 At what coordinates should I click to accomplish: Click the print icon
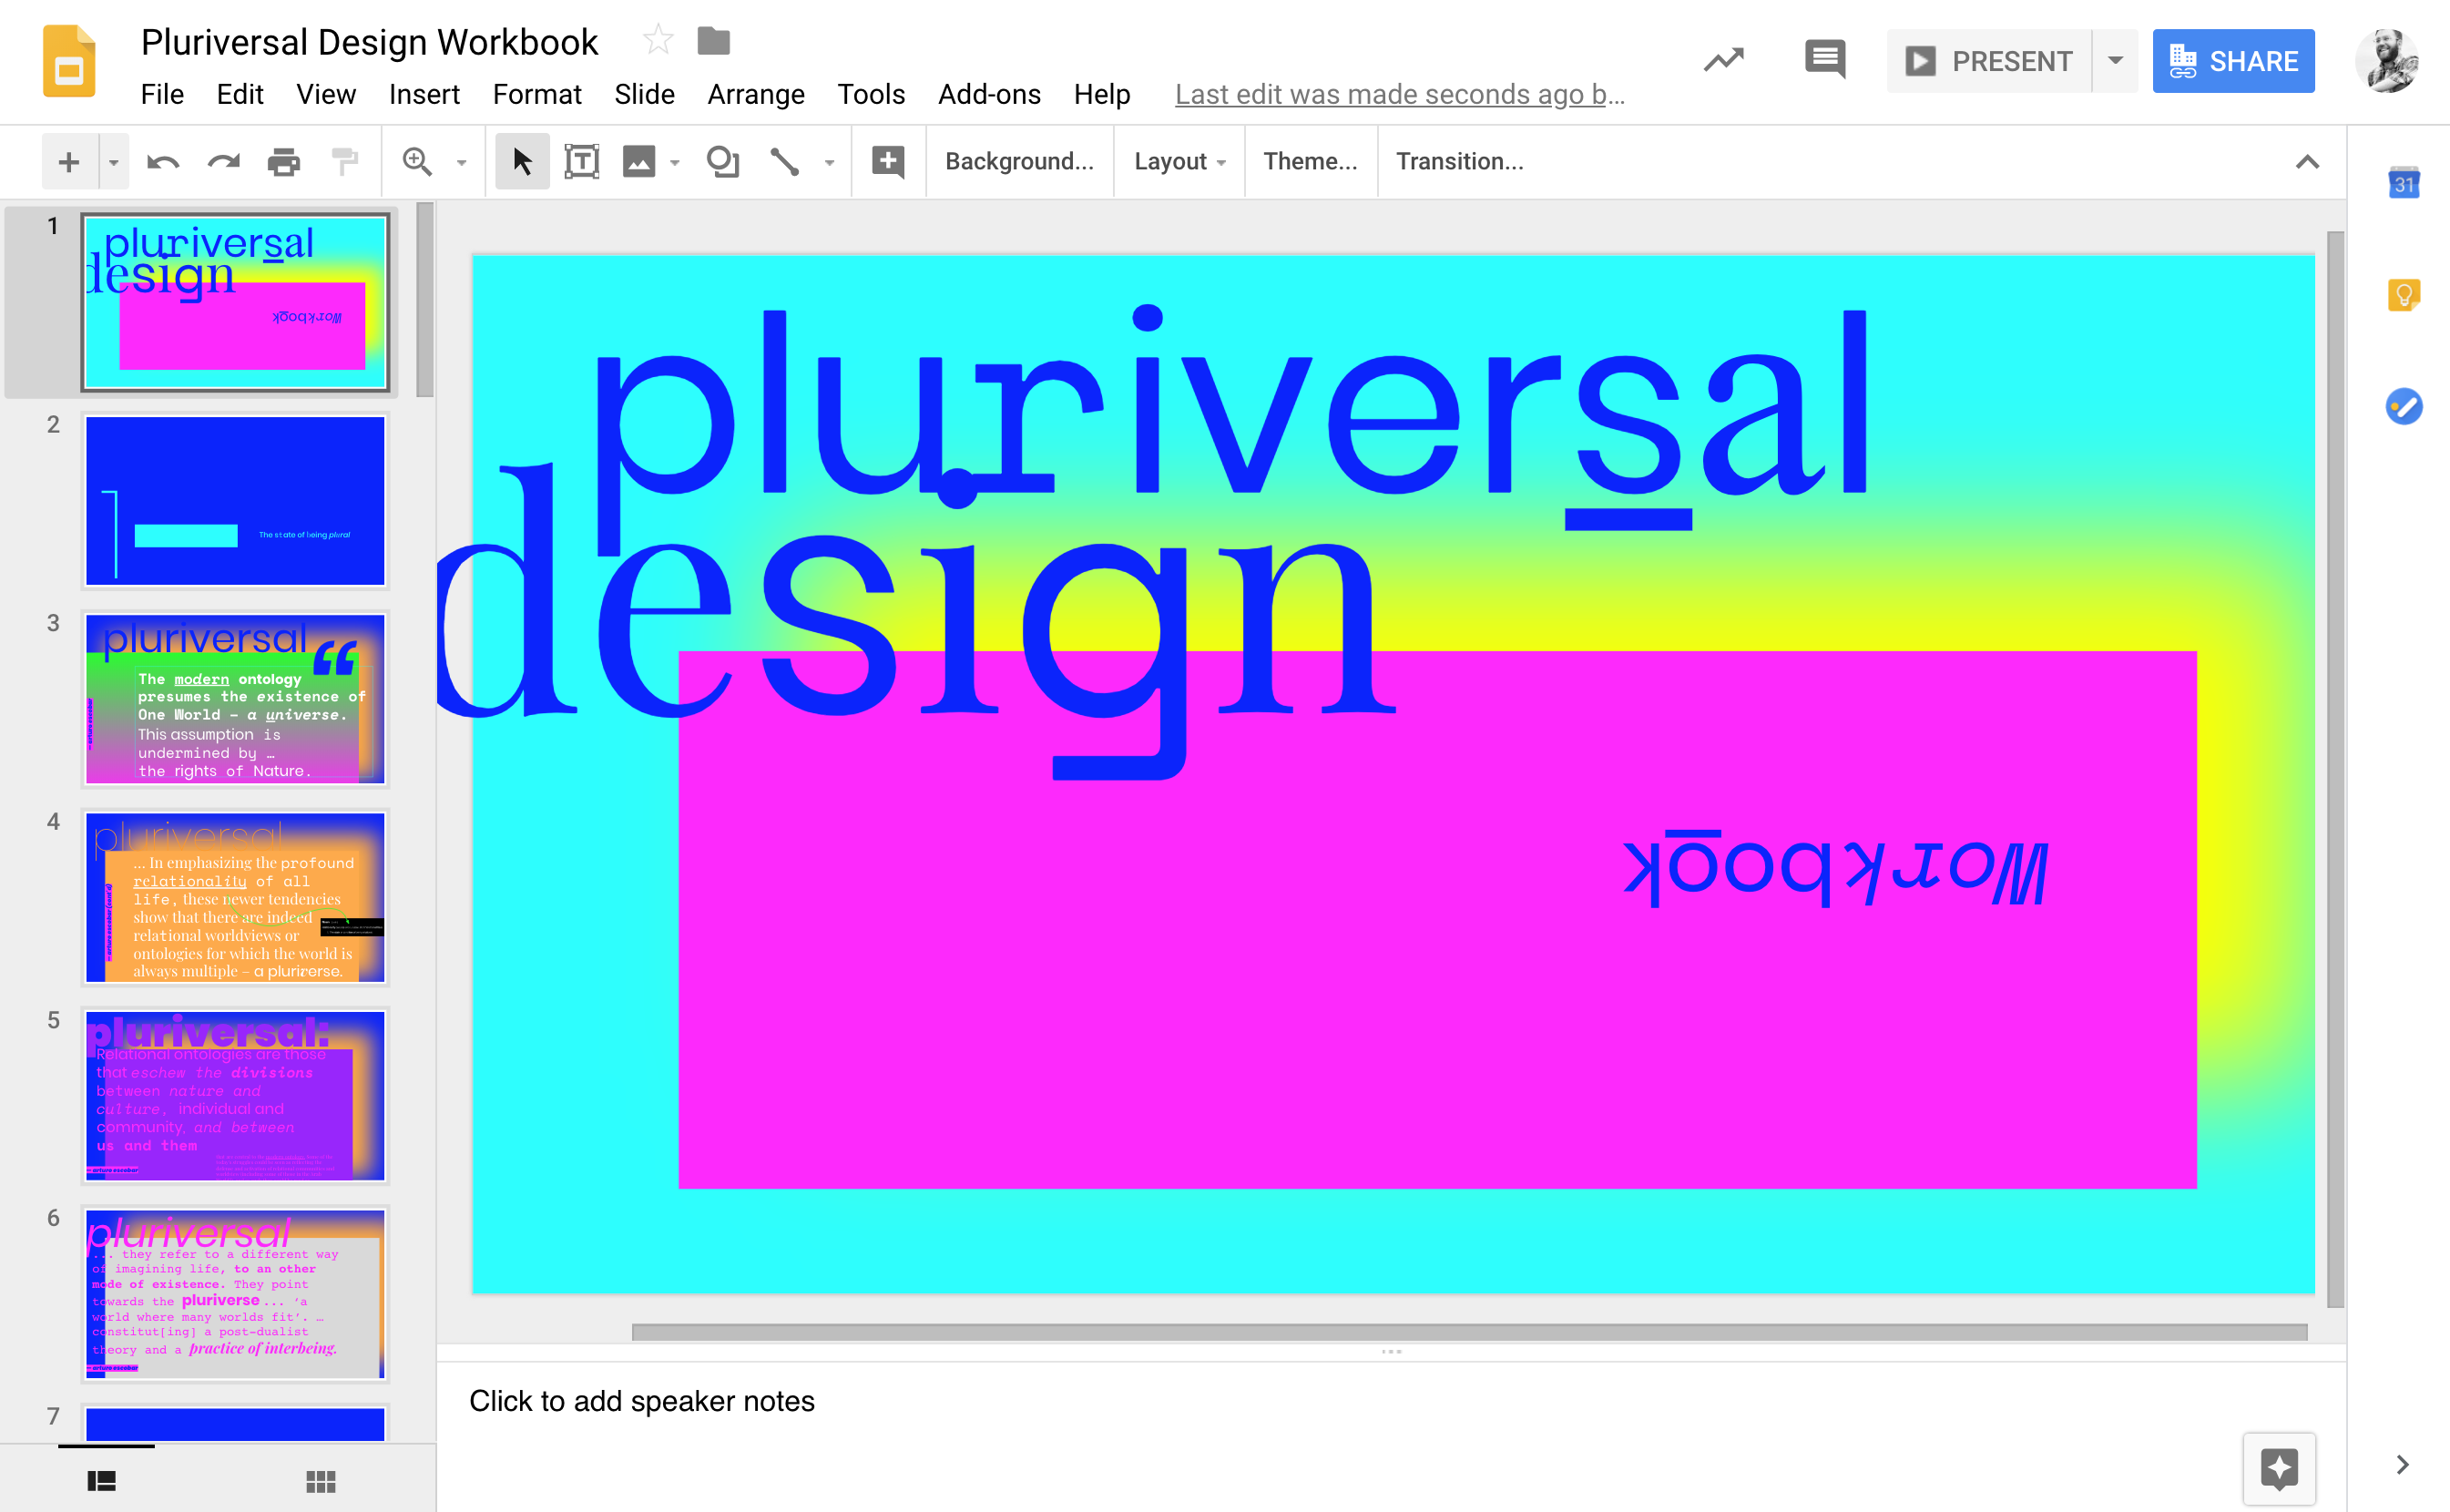[x=284, y=162]
